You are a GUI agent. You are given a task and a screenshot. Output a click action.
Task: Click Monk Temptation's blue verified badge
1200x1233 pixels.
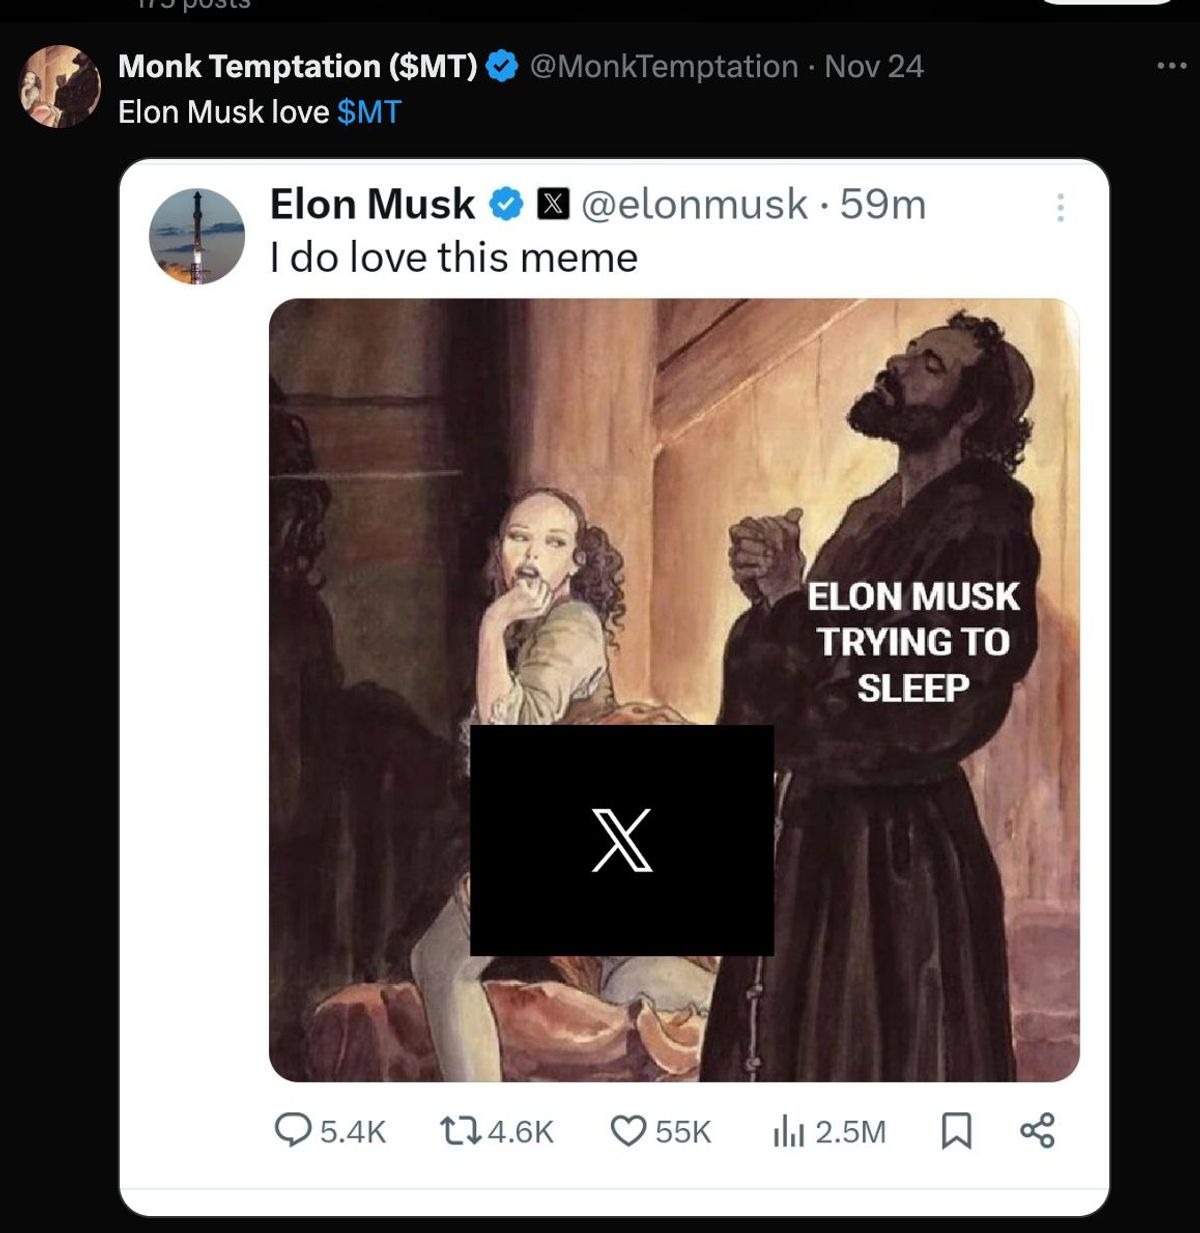point(502,67)
